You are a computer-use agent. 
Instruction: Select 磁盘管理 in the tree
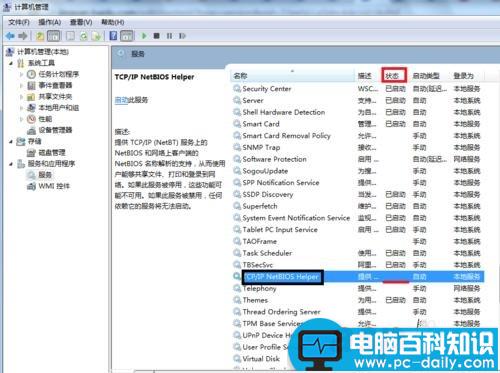(x=52, y=153)
